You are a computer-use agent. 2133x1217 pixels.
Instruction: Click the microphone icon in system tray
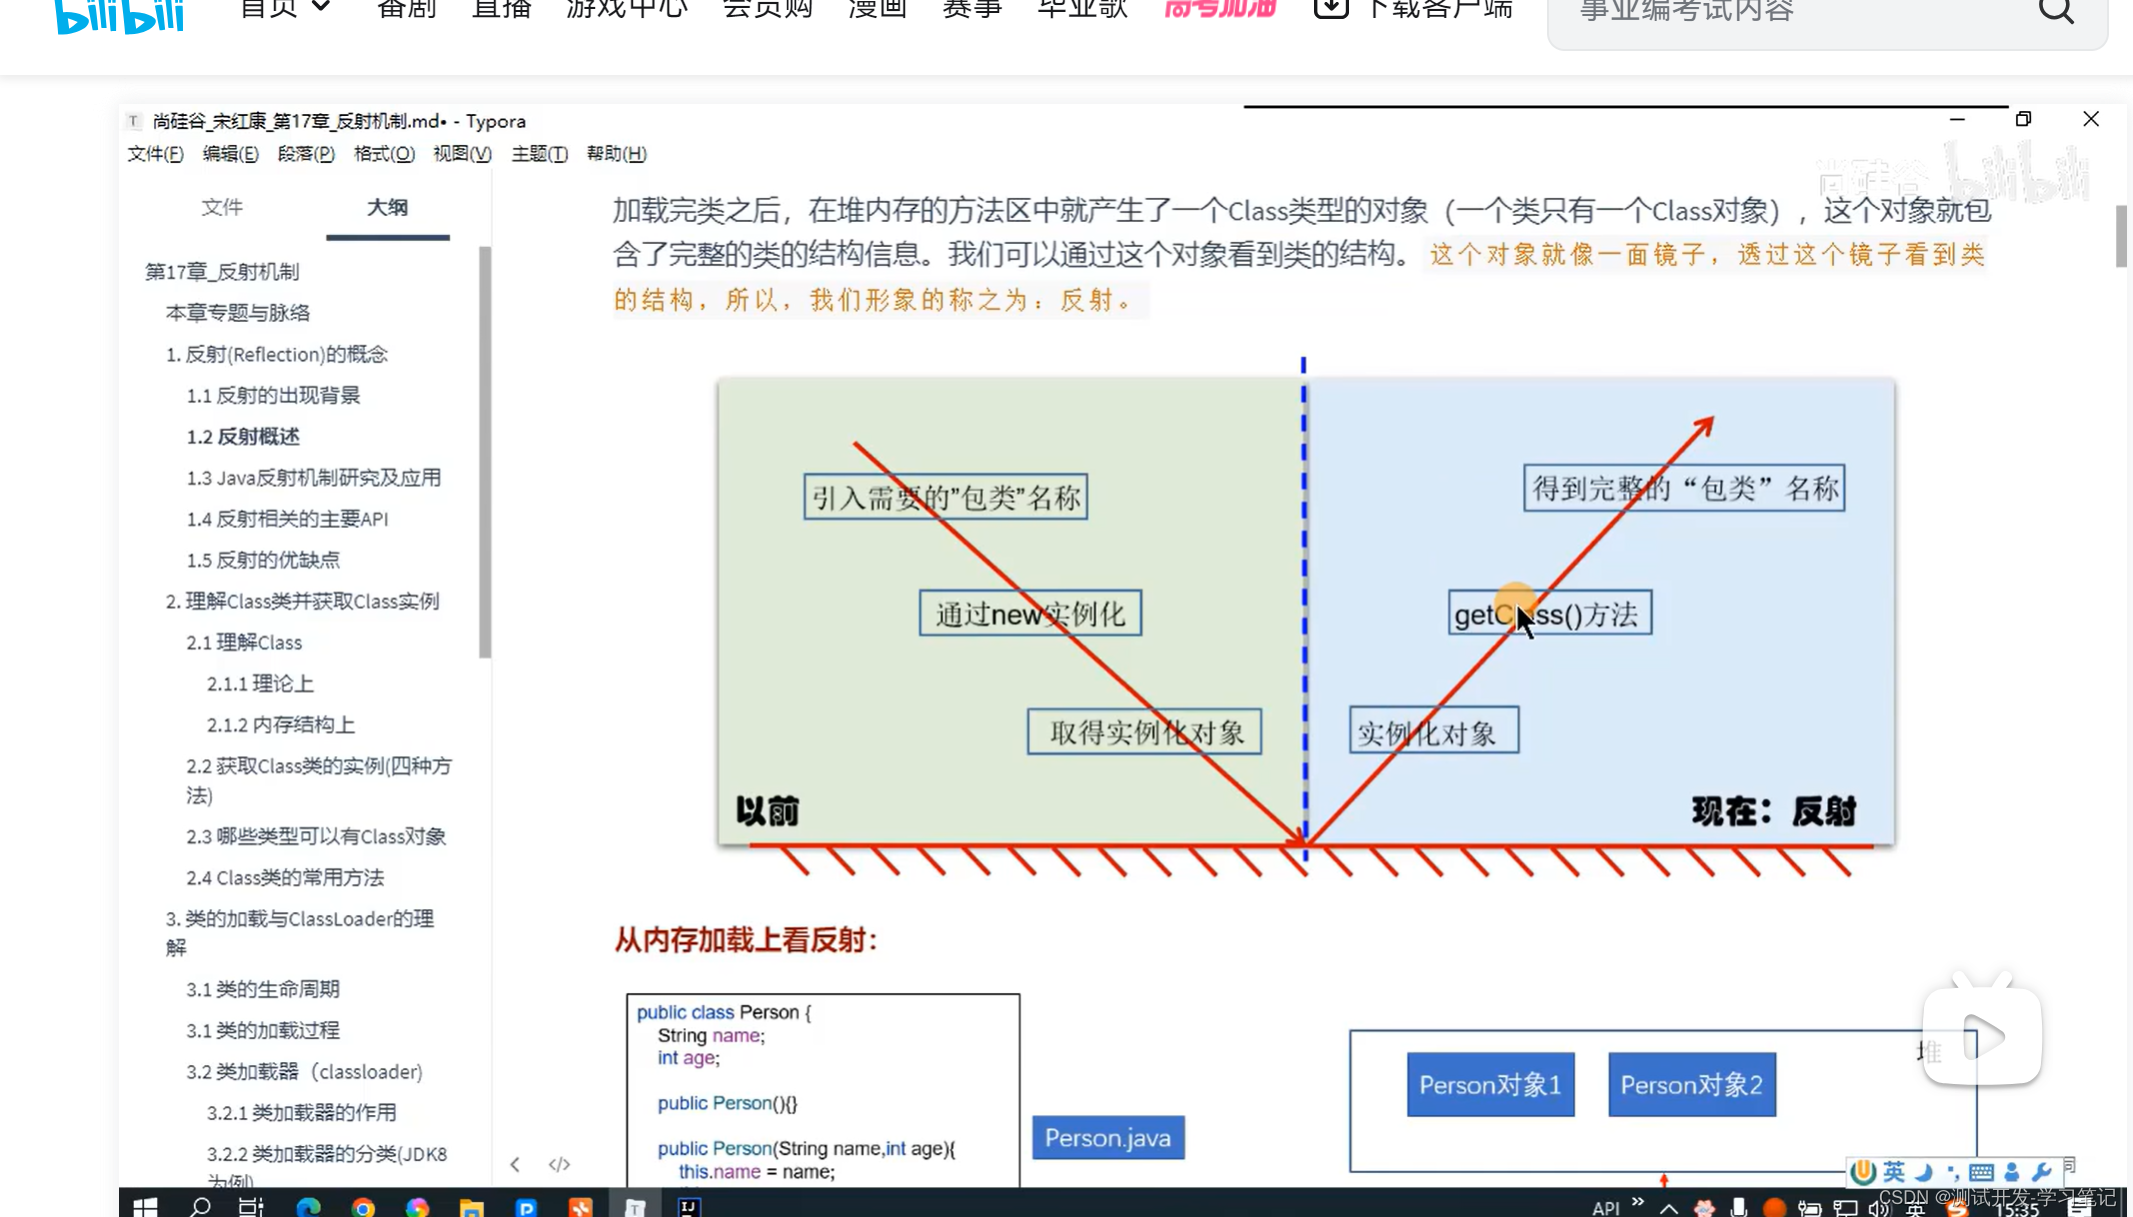click(1739, 1207)
